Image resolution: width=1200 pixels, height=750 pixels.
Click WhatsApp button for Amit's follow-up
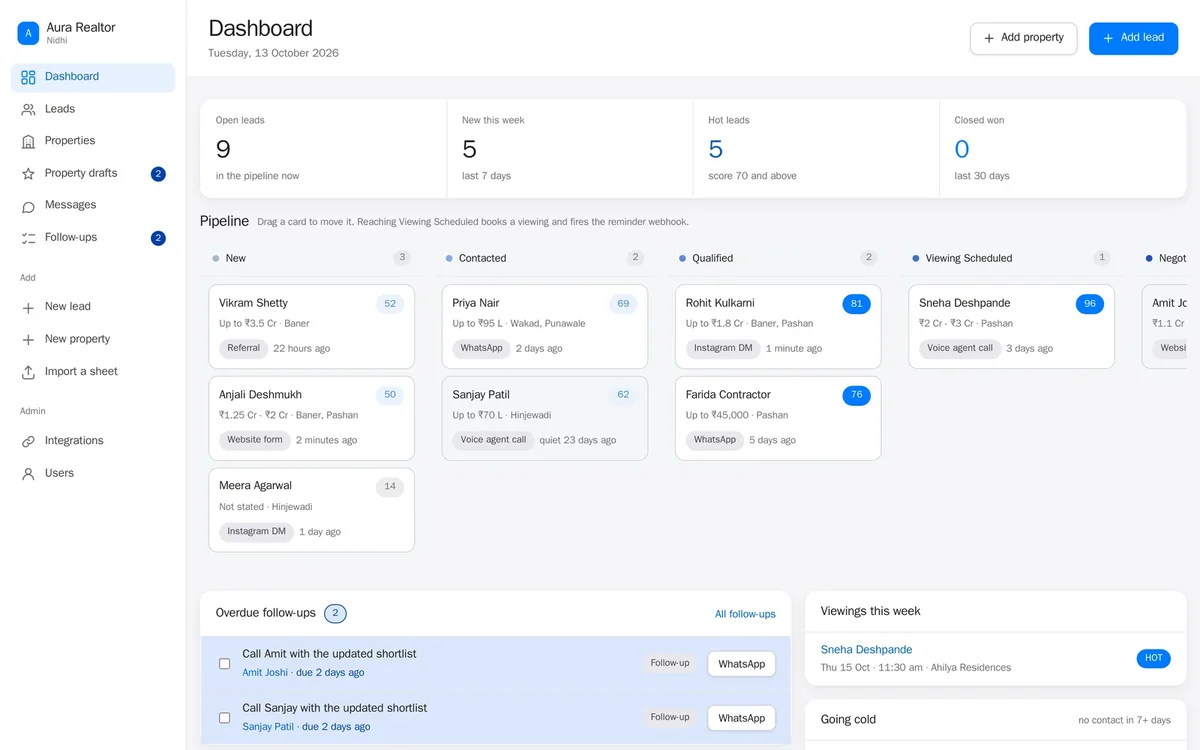tap(741, 664)
